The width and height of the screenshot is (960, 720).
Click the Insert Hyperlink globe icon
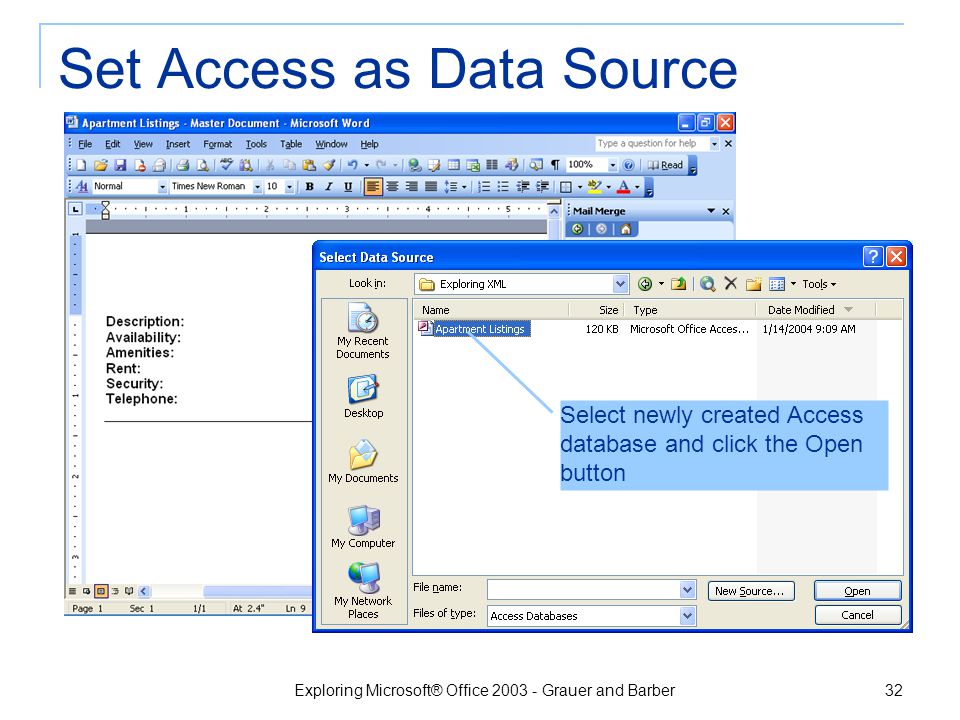click(x=415, y=165)
